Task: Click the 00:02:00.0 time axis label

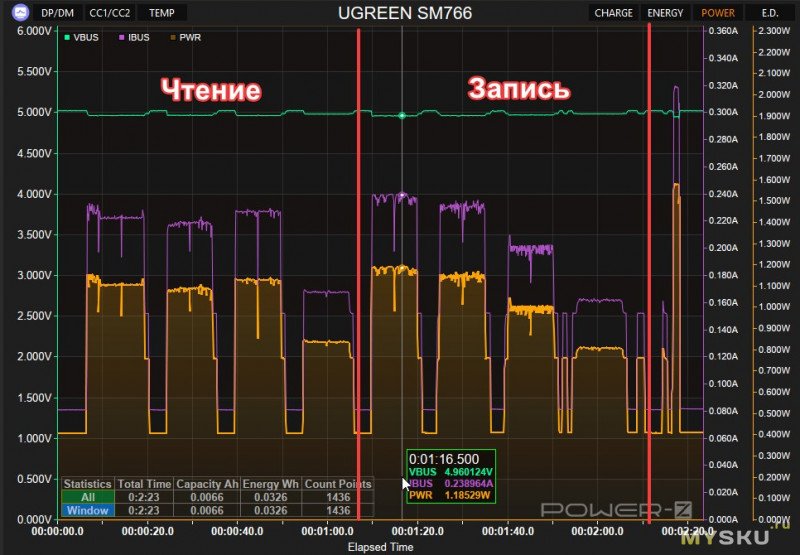Action: coord(597,532)
